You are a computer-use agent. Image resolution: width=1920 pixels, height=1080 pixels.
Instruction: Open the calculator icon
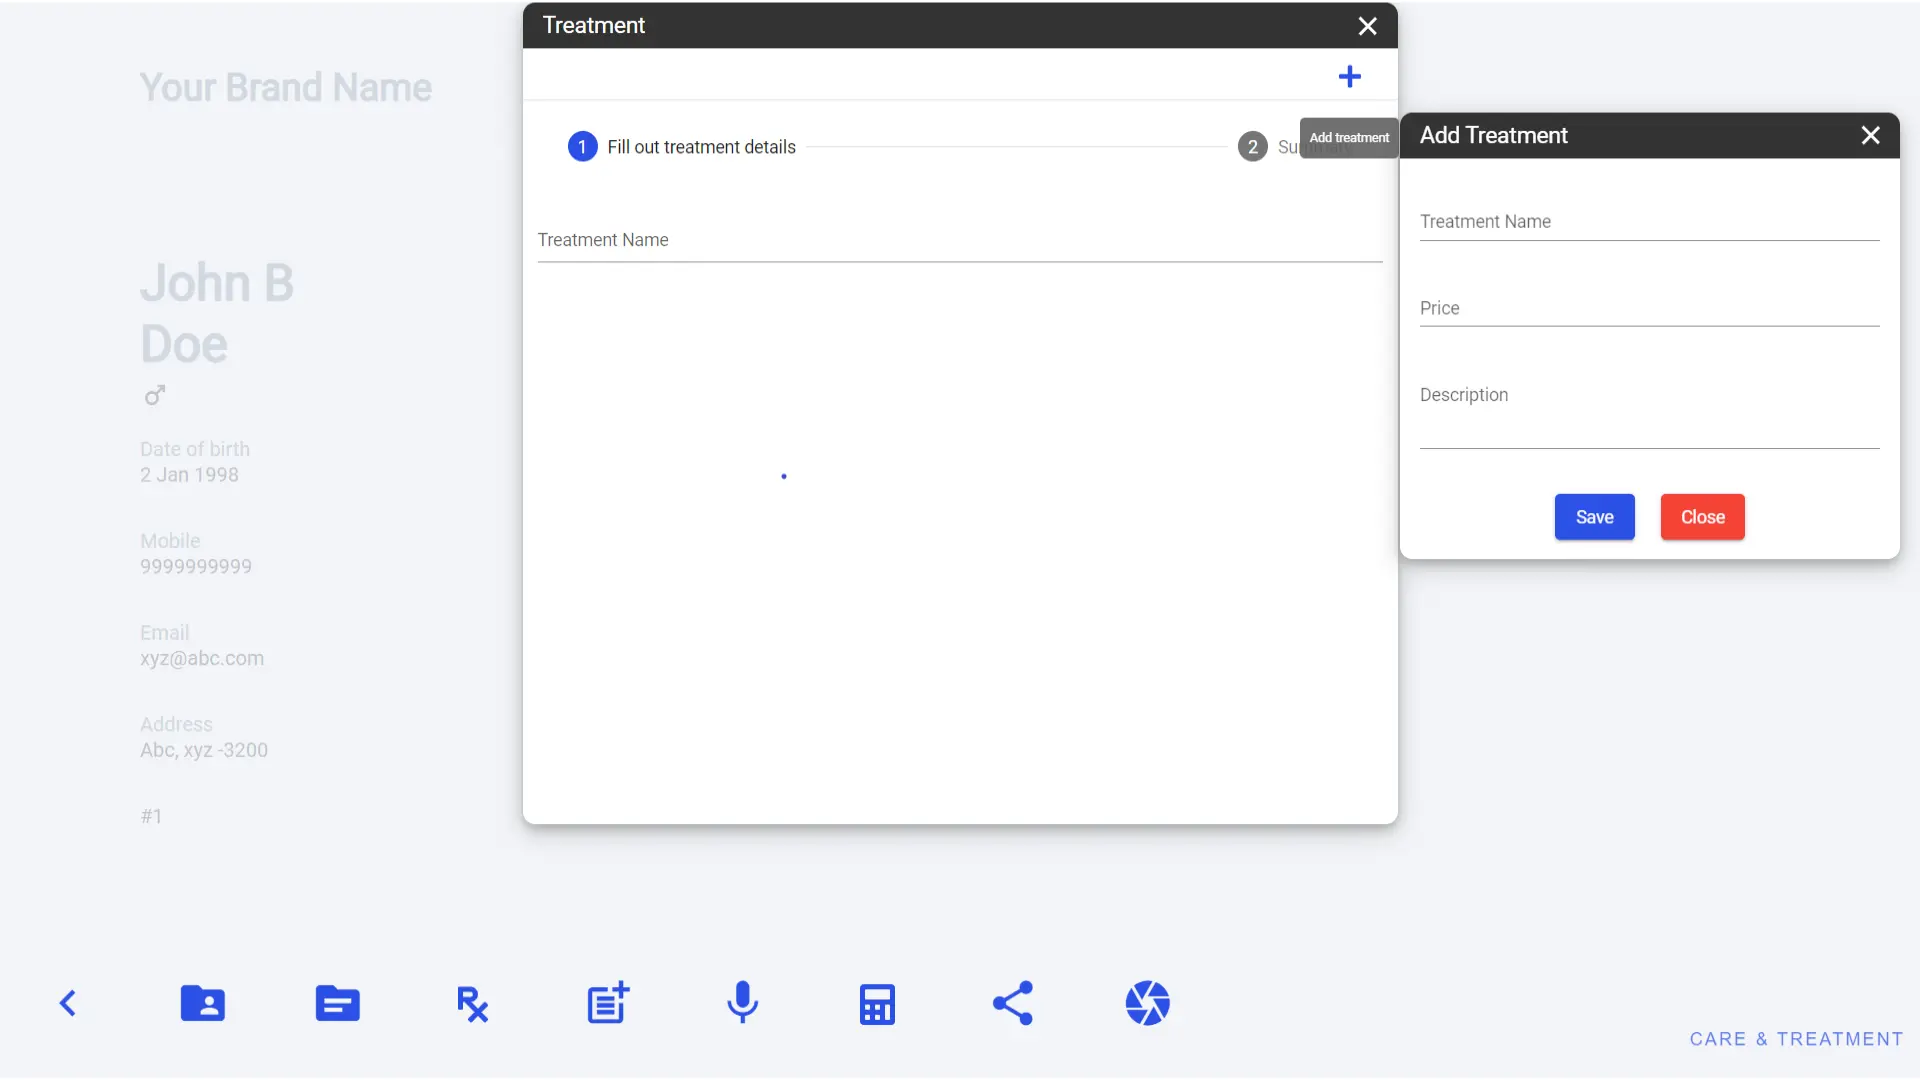click(877, 1002)
